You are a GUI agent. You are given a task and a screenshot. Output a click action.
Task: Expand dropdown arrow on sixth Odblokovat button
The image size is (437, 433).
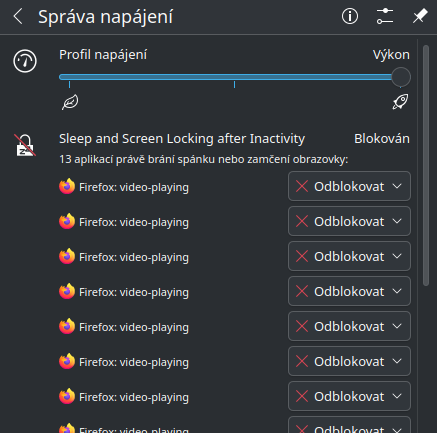coord(397,361)
